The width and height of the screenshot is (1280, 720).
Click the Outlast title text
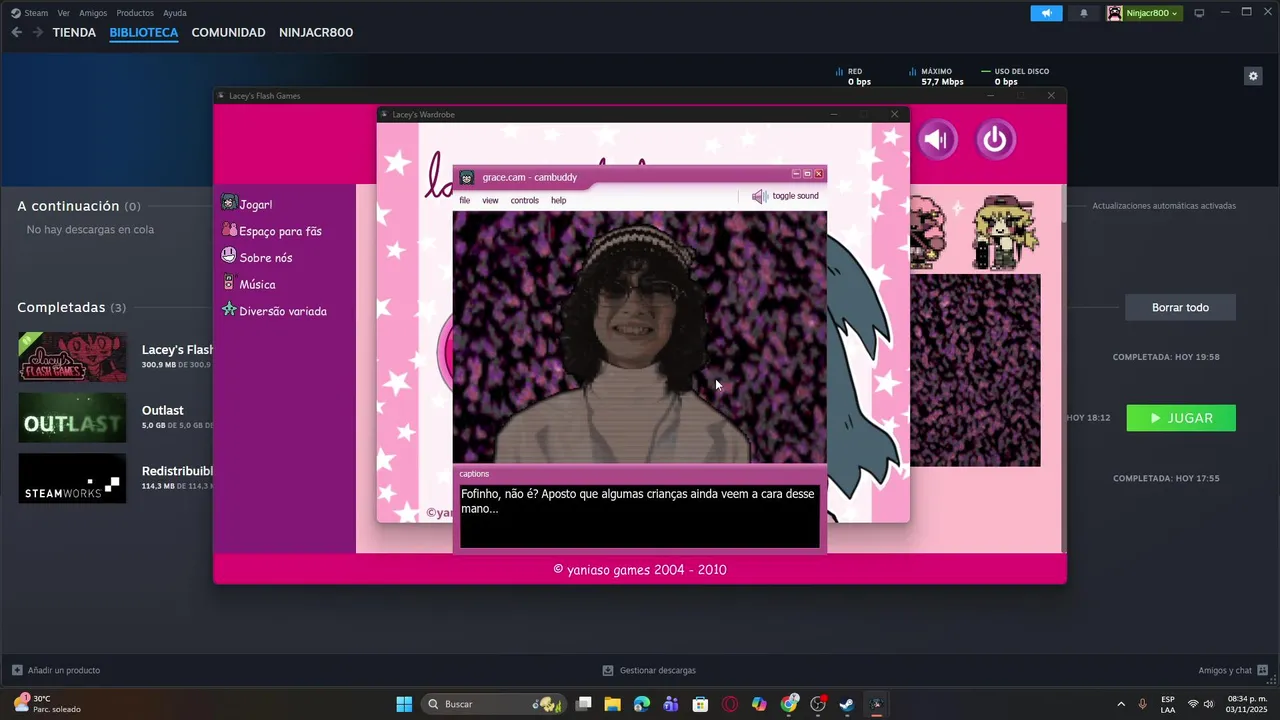pyautogui.click(x=163, y=410)
